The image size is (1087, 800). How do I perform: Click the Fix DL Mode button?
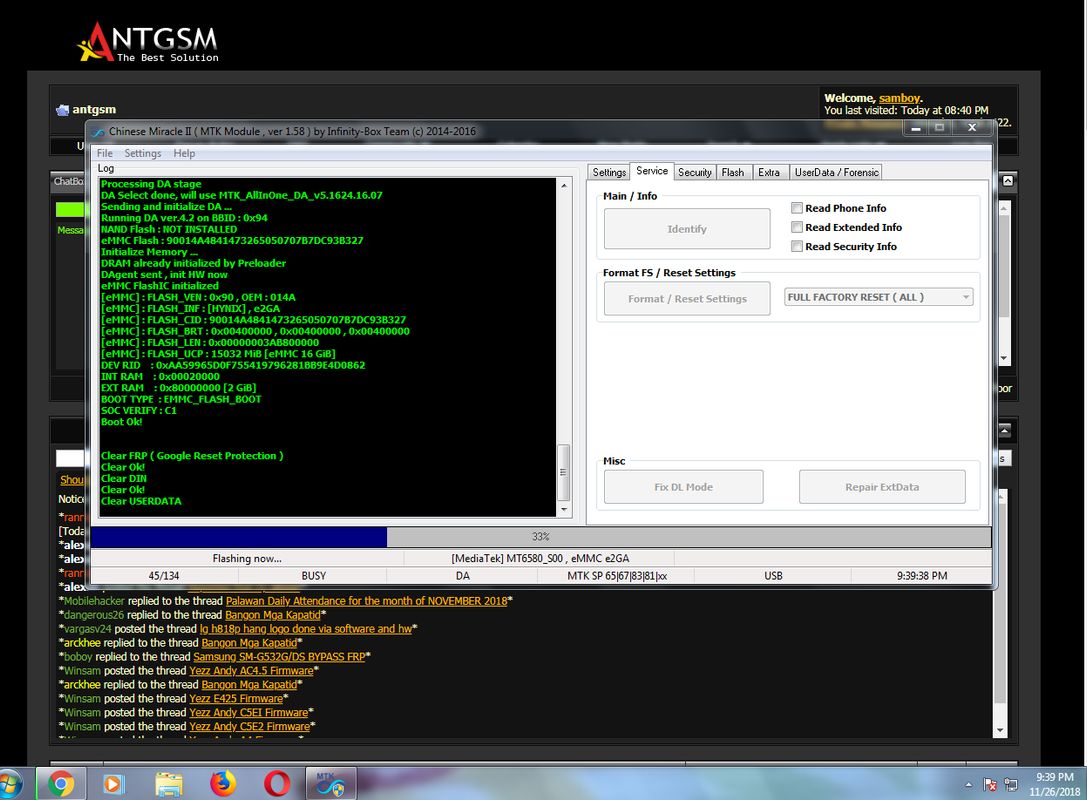(684, 487)
